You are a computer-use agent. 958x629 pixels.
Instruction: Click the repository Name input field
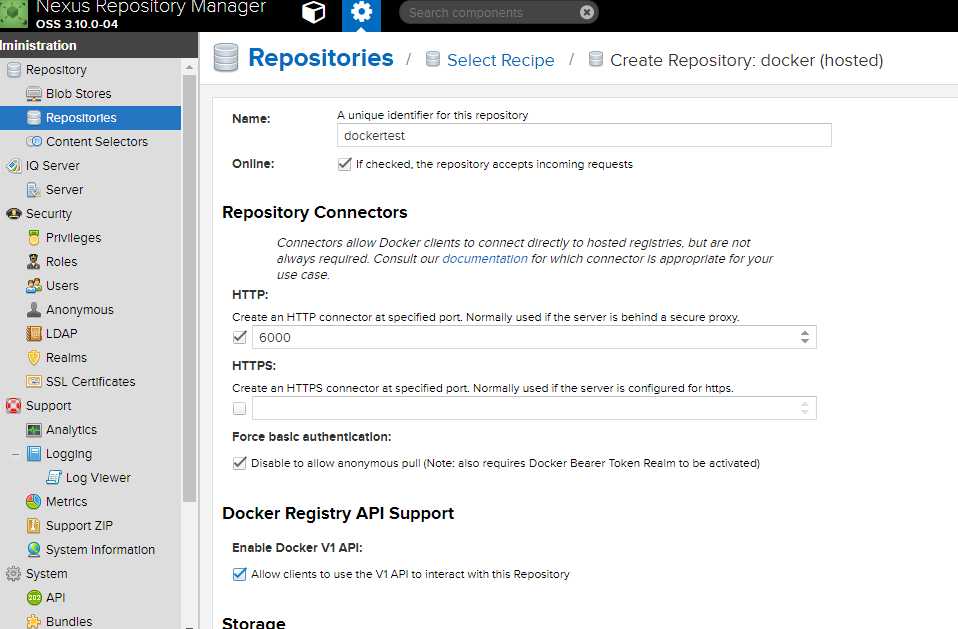[x=584, y=136]
